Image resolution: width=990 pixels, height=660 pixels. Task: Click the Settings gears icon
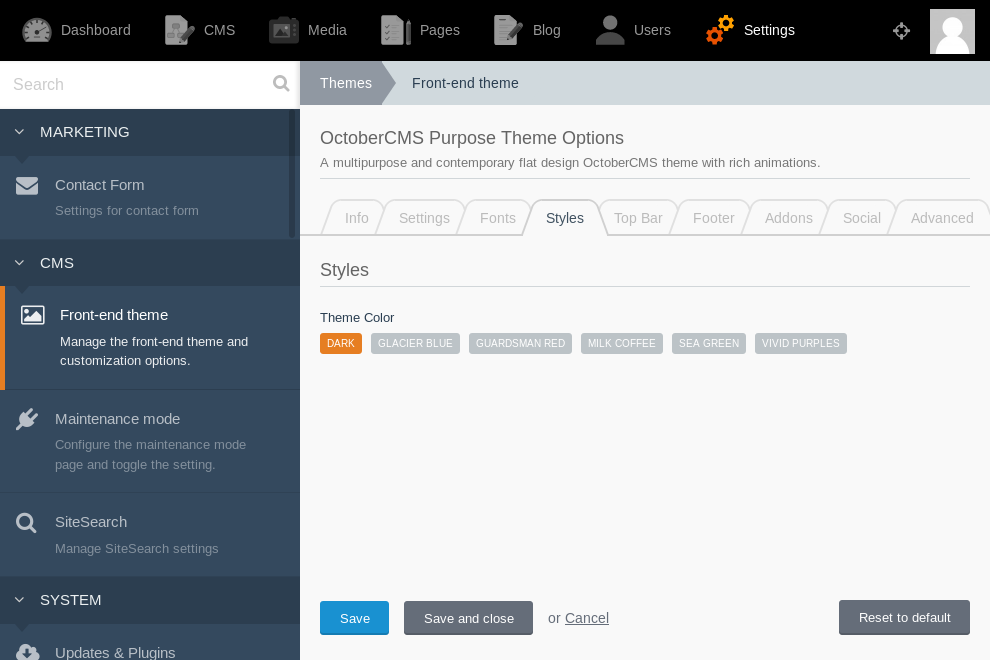[x=720, y=30]
